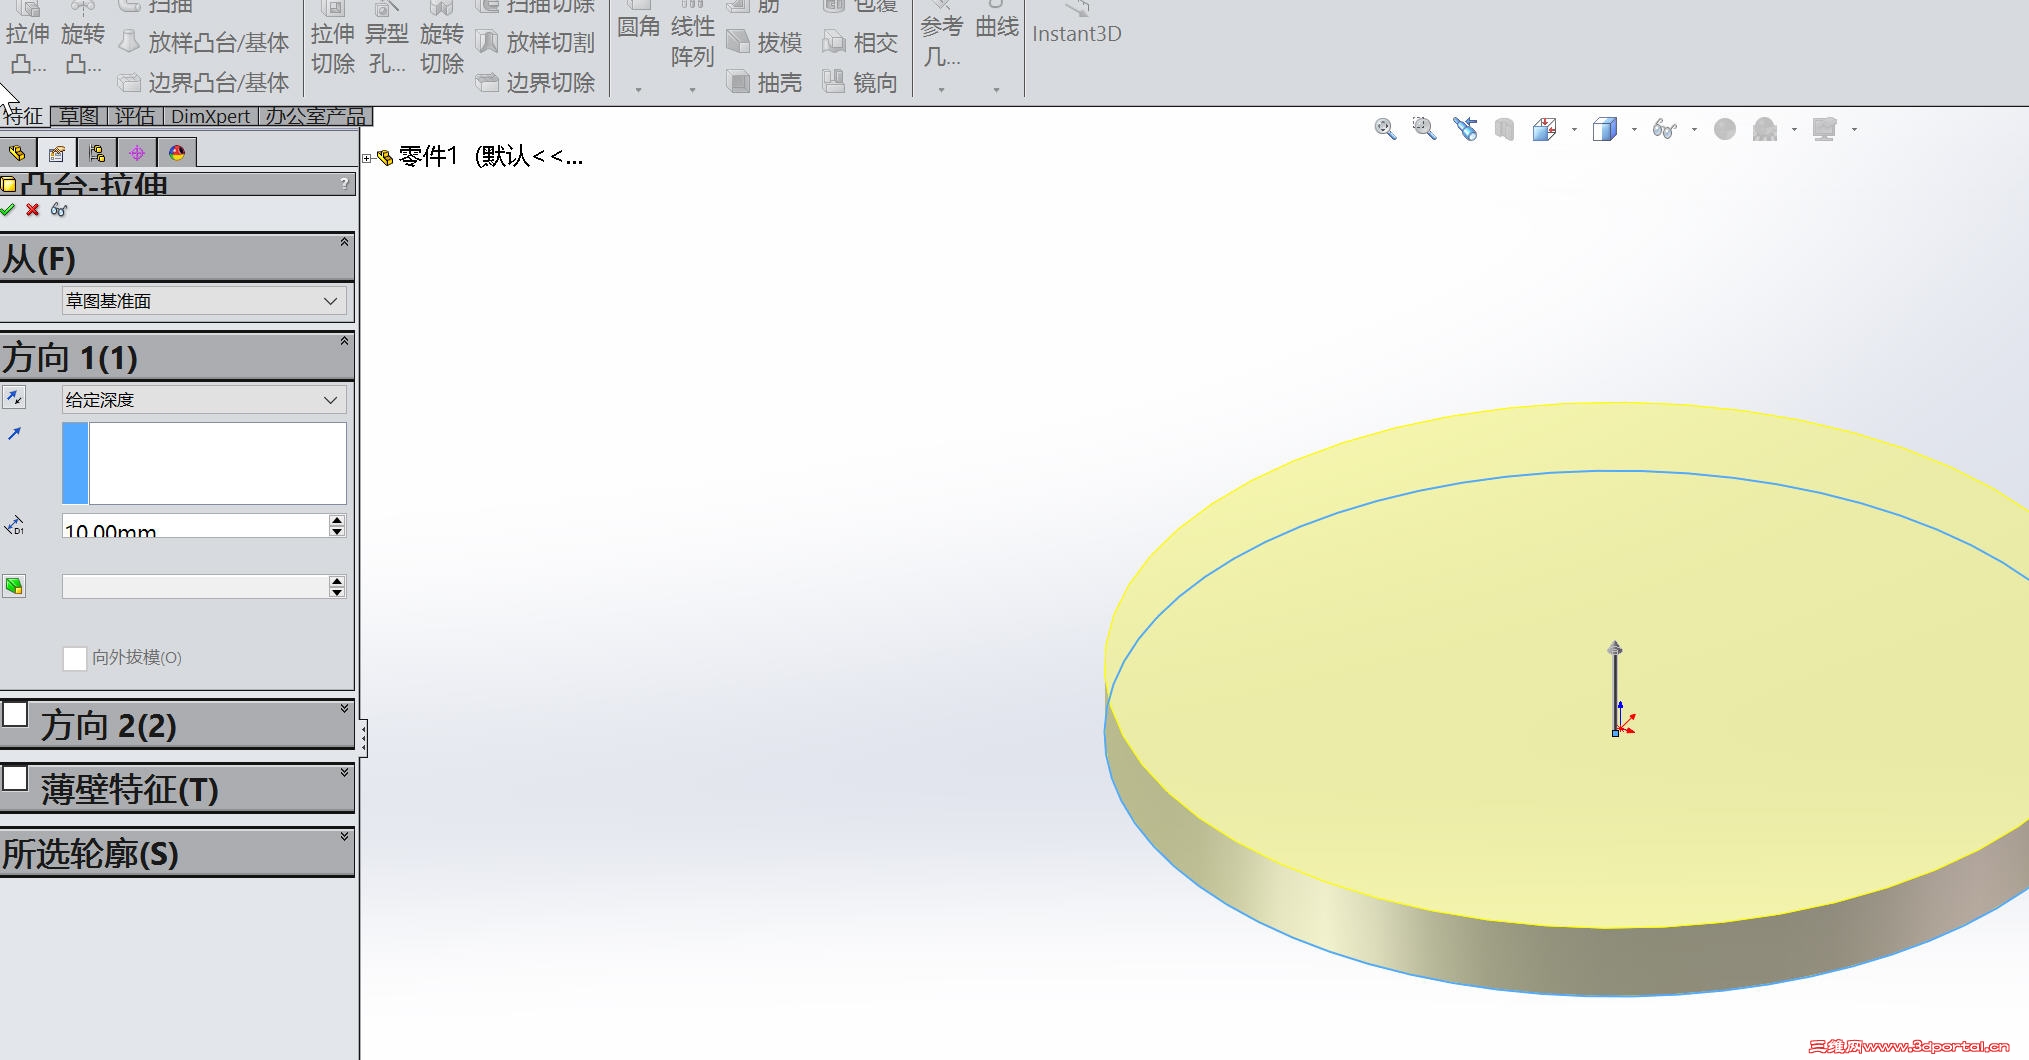Collapse the 方向 1(1) section

point(344,341)
